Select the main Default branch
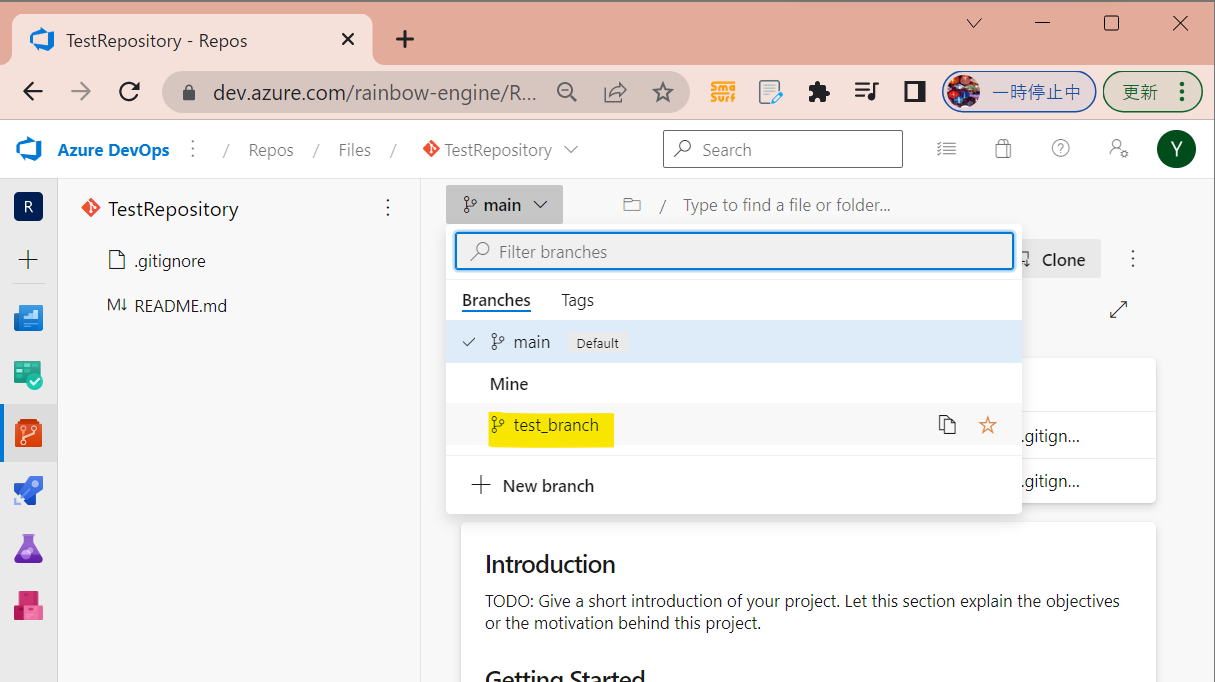The width and height of the screenshot is (1215, 682). click(734, 342)
